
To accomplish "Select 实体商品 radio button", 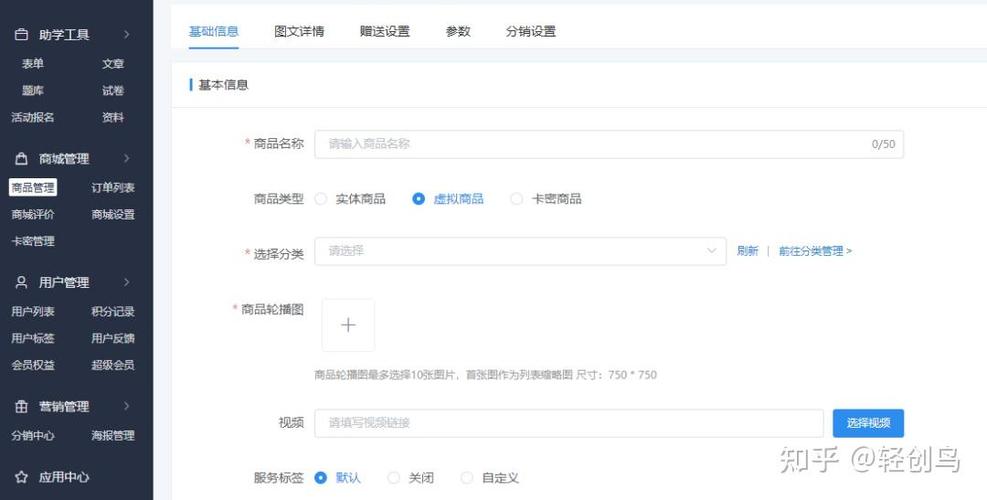I will point(321,199).
